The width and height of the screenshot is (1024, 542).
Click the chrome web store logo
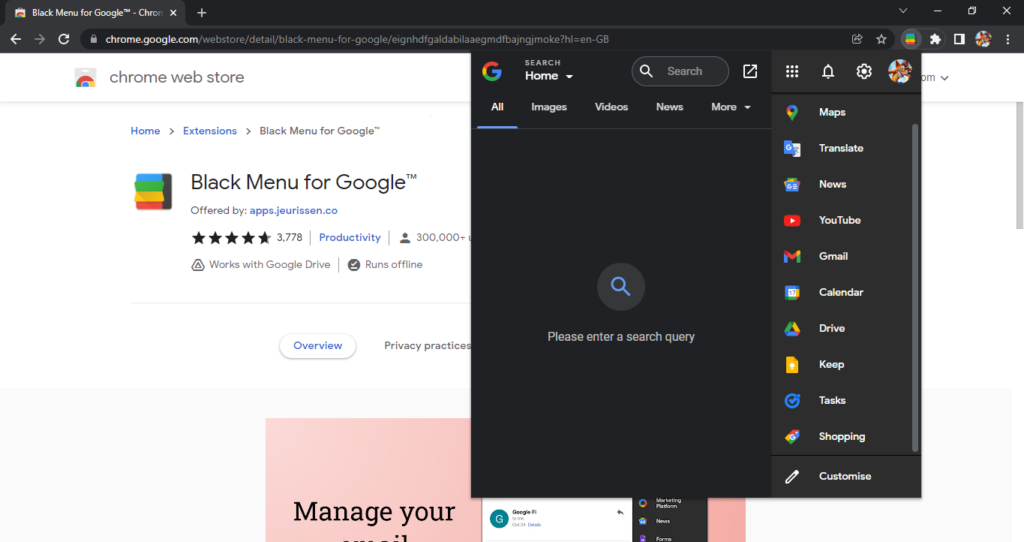point(86,77)
